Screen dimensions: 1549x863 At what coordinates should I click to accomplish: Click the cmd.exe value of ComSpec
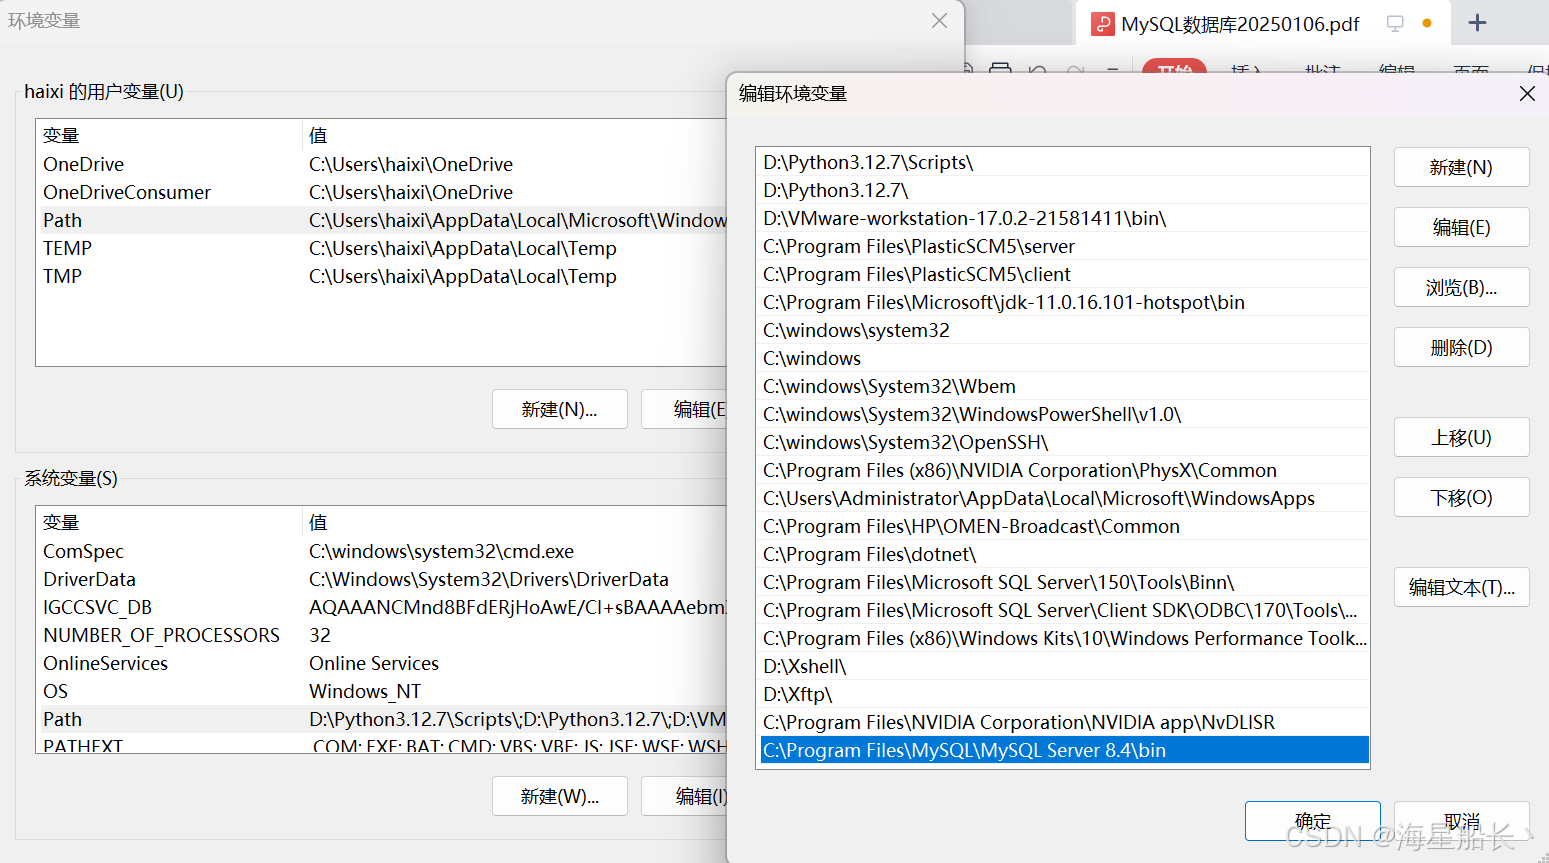441,551
